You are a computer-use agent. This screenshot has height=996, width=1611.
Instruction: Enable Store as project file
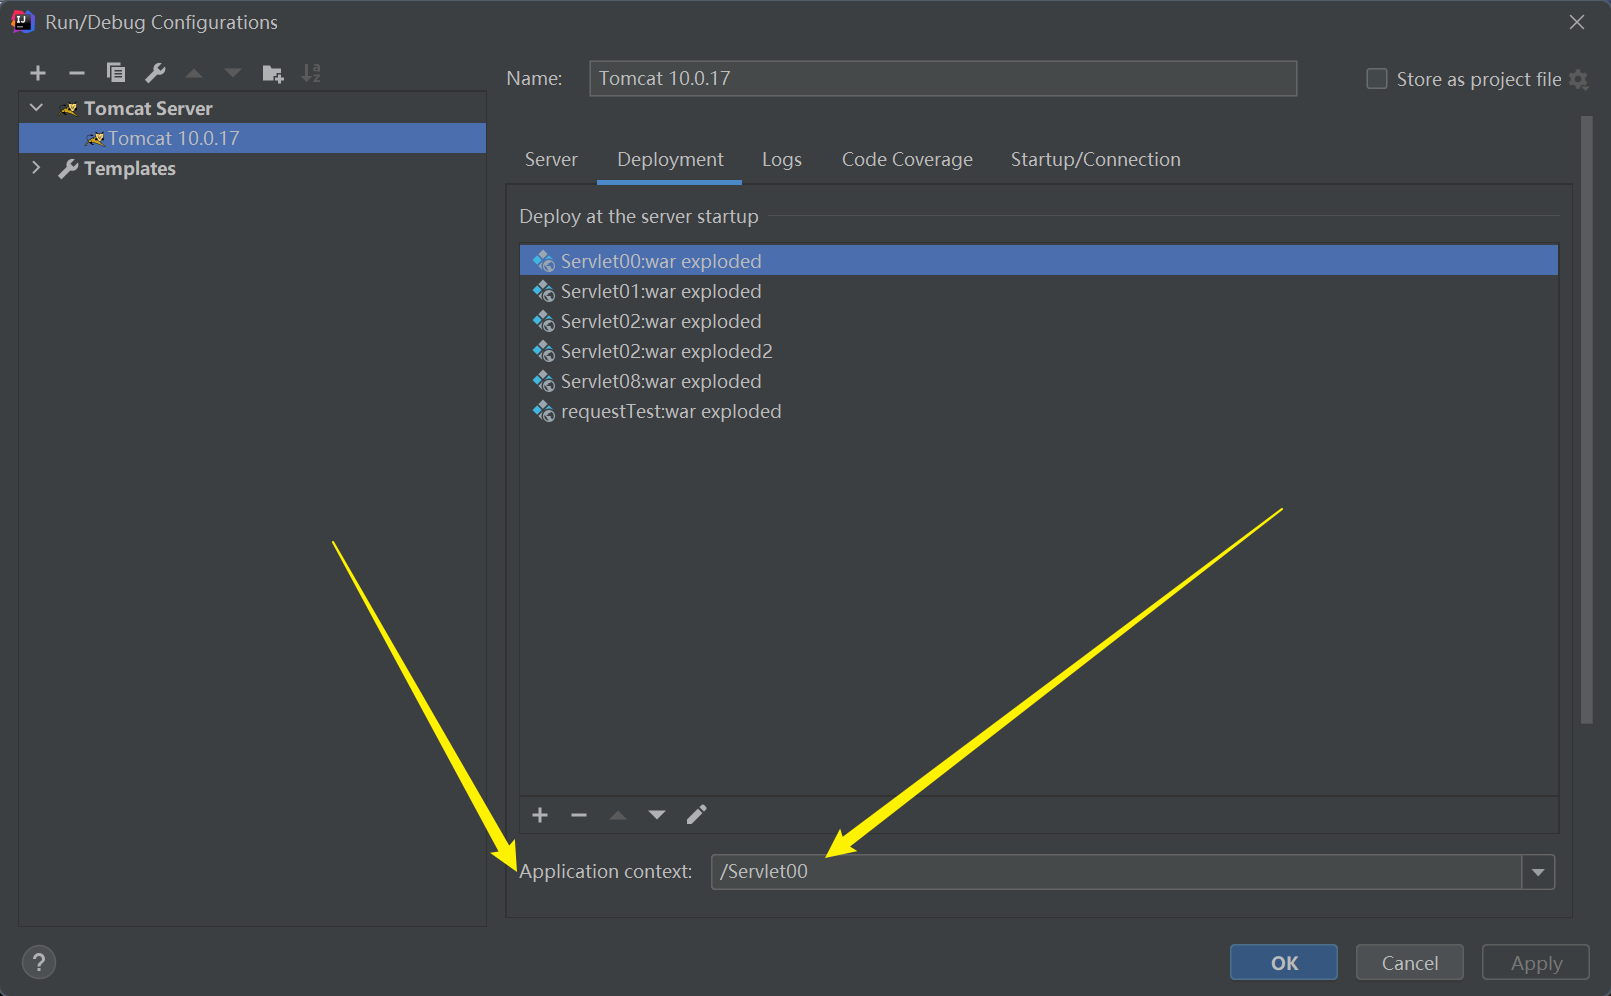(x=1377, y=79)
